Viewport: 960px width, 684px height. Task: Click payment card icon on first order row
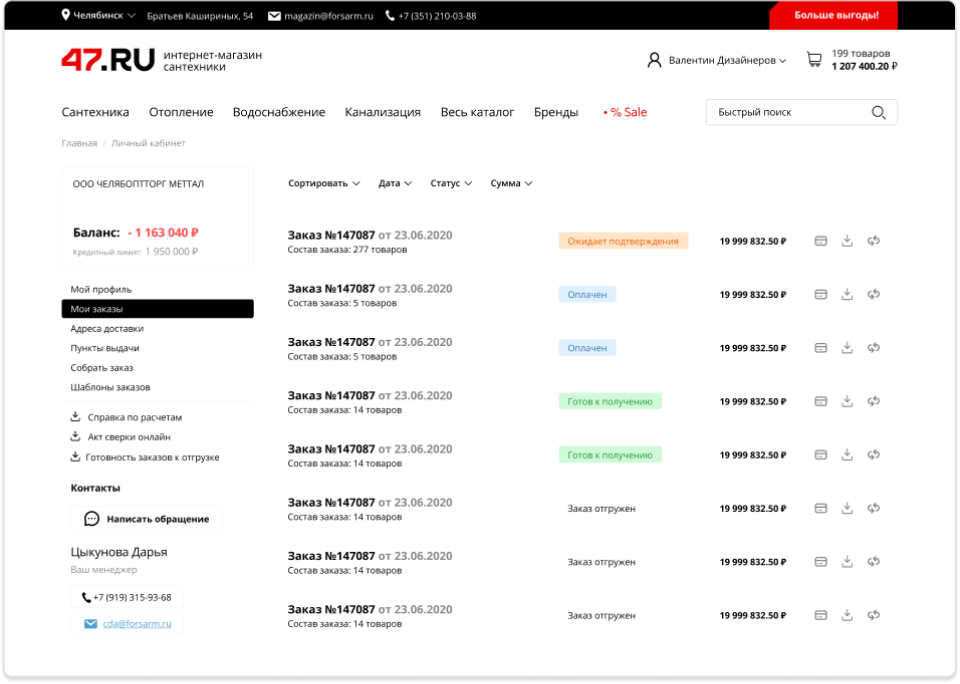tap(821, 241)
